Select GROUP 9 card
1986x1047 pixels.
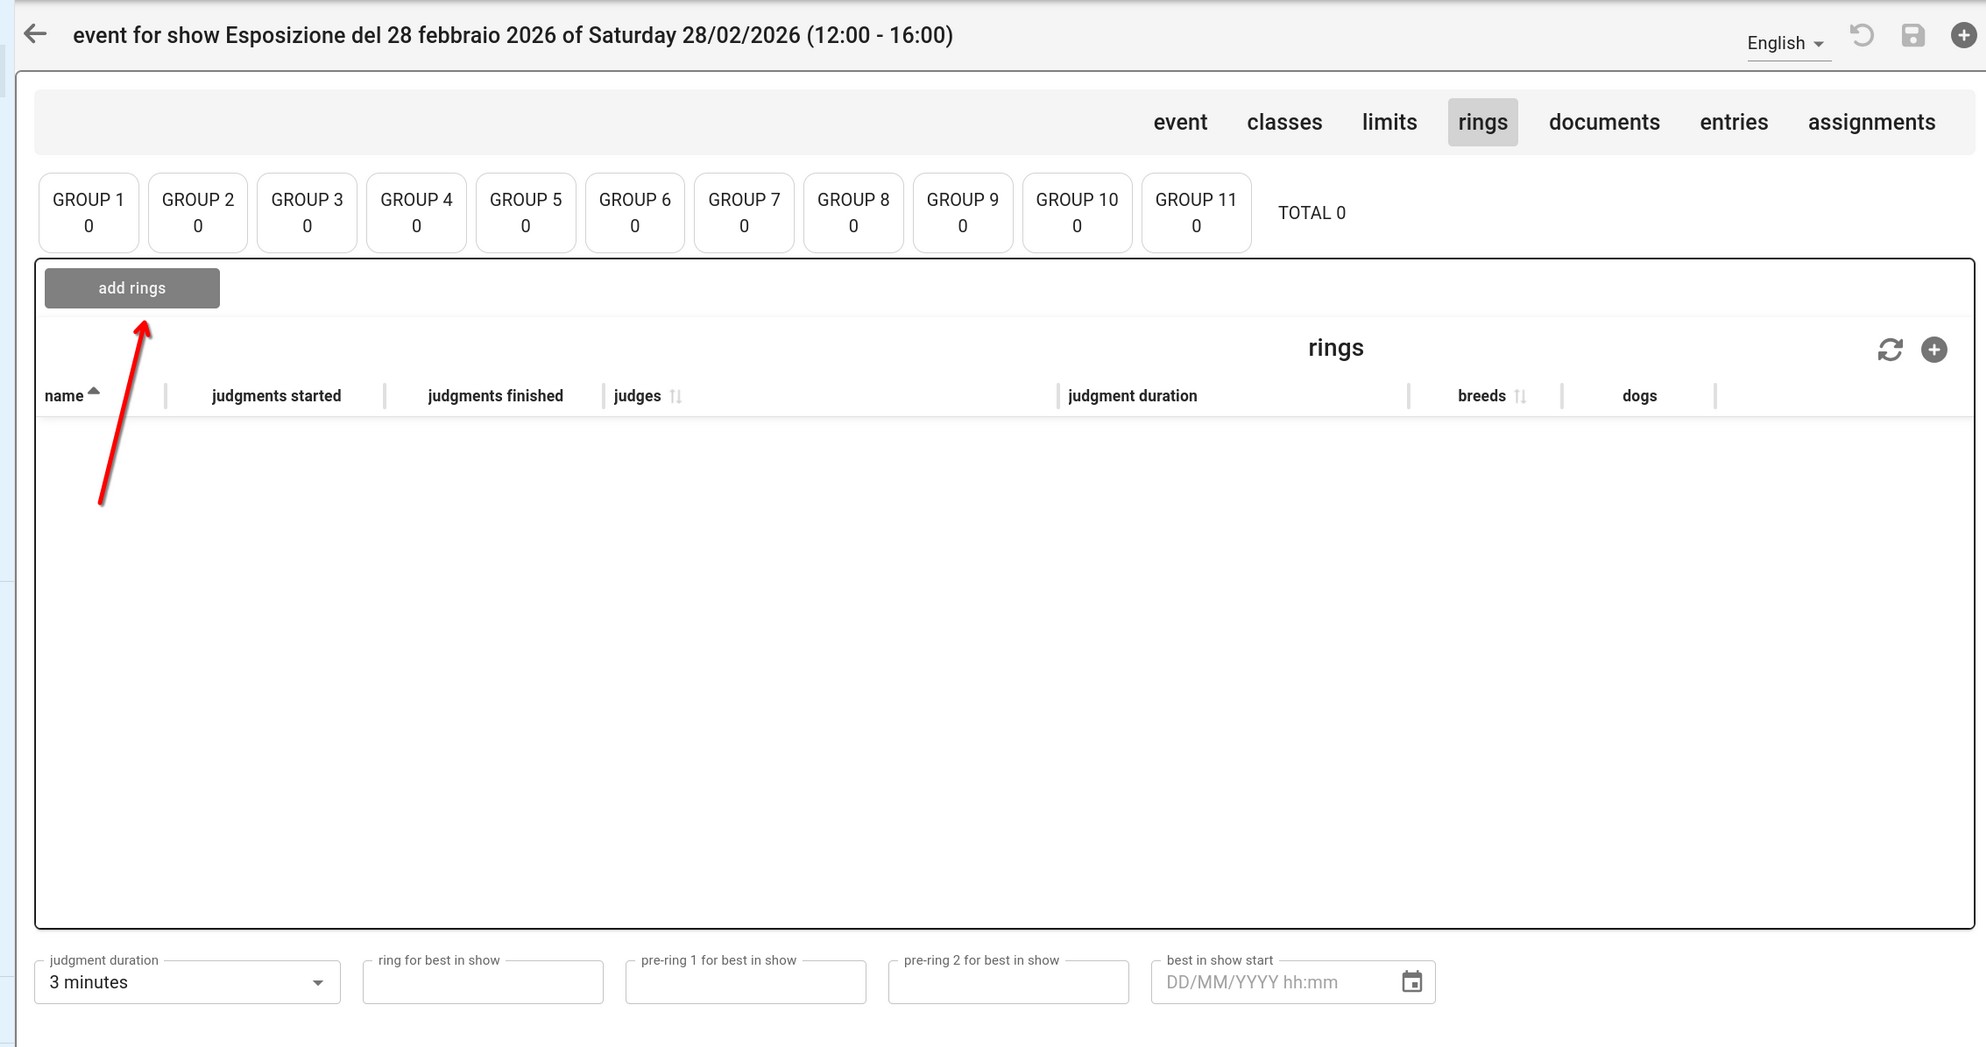[x=963, y=213]
